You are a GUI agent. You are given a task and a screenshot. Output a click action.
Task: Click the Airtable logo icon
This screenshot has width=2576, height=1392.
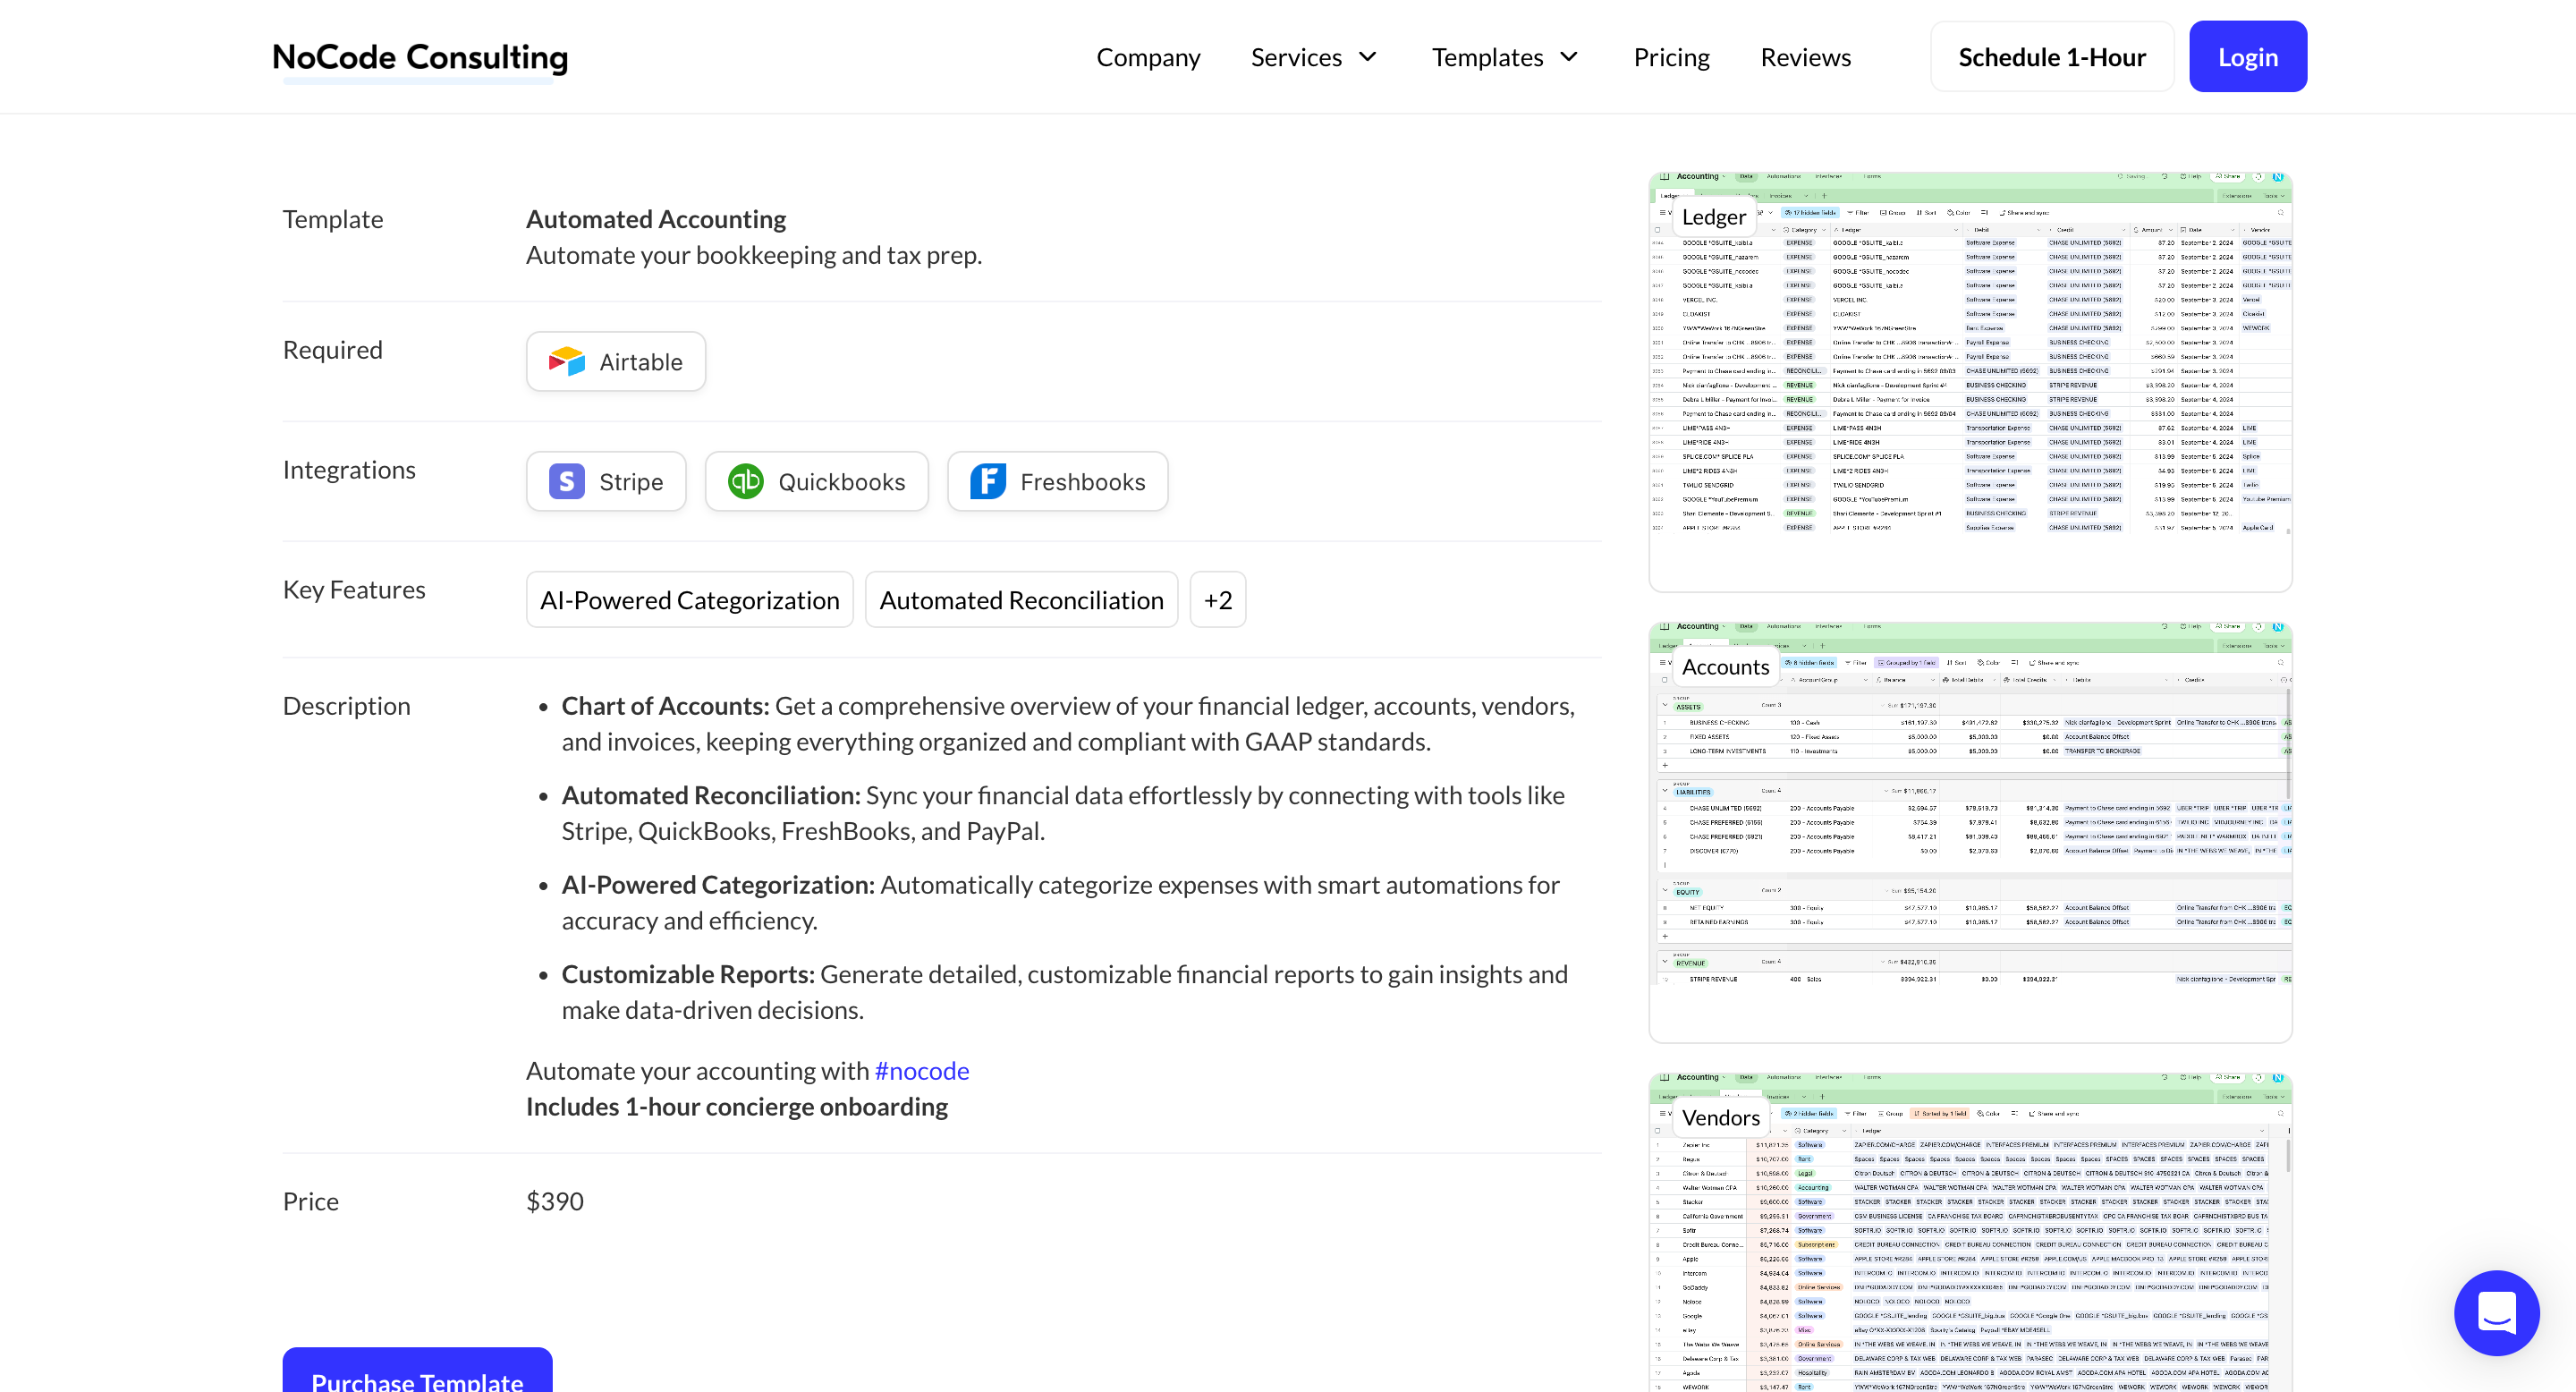point(566,362)
